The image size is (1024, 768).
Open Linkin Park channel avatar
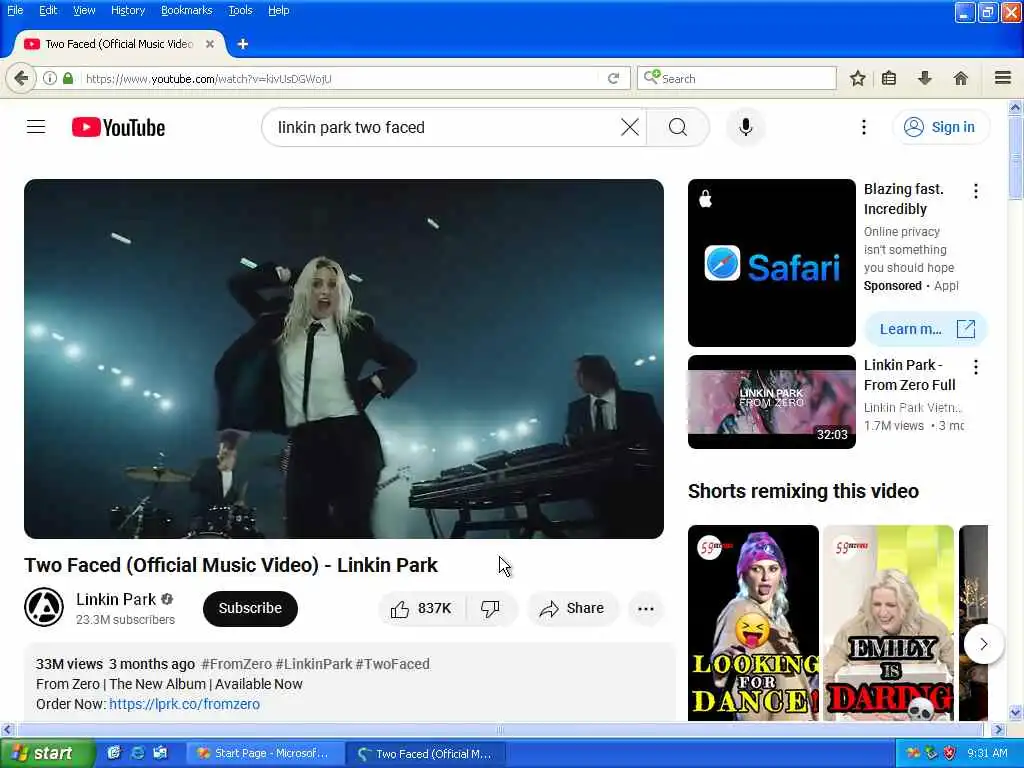coord(44,607)
